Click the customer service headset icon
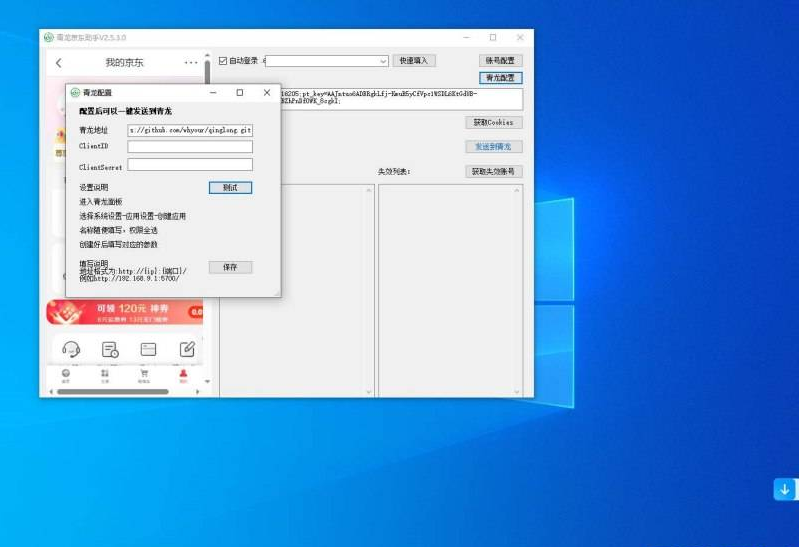This screenshot has width=799, height=547. click(71, 349)
